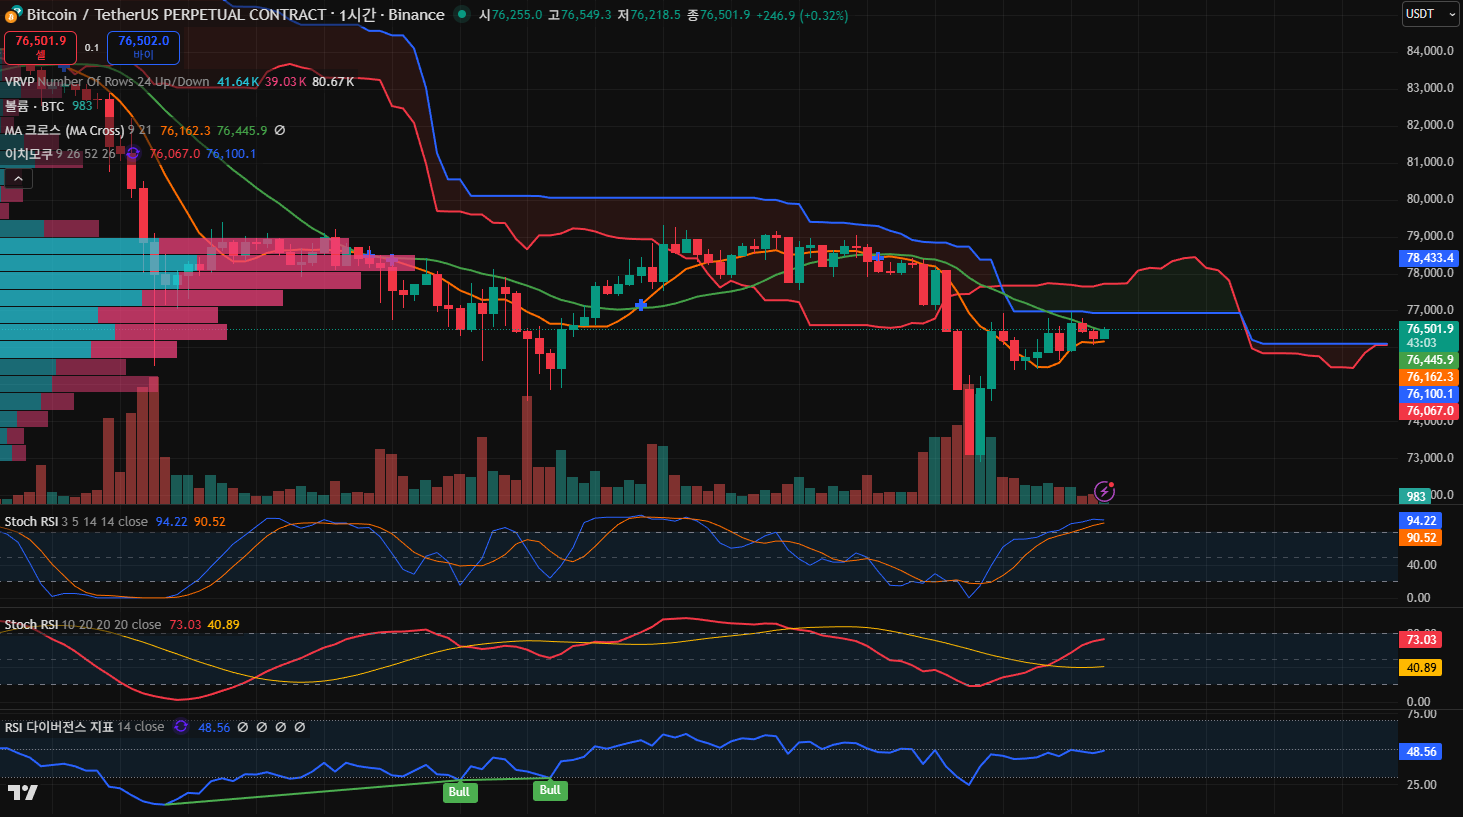Screen dimensions: 1463x817
Task: Collapse the indicator legend with chevron
Action: [18, 178]
